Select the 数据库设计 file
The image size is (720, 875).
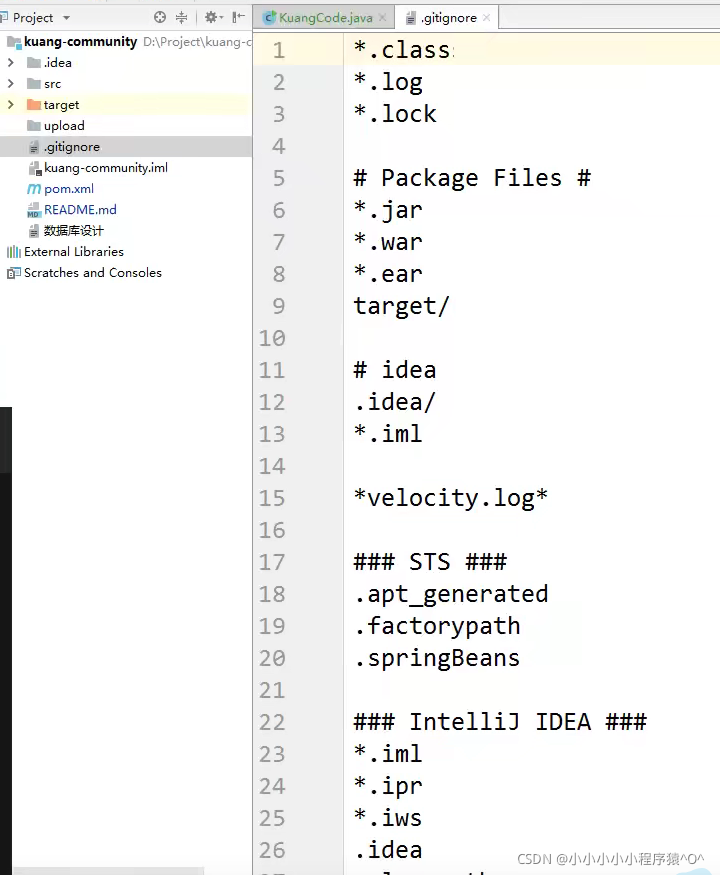(x=73, y=231)
